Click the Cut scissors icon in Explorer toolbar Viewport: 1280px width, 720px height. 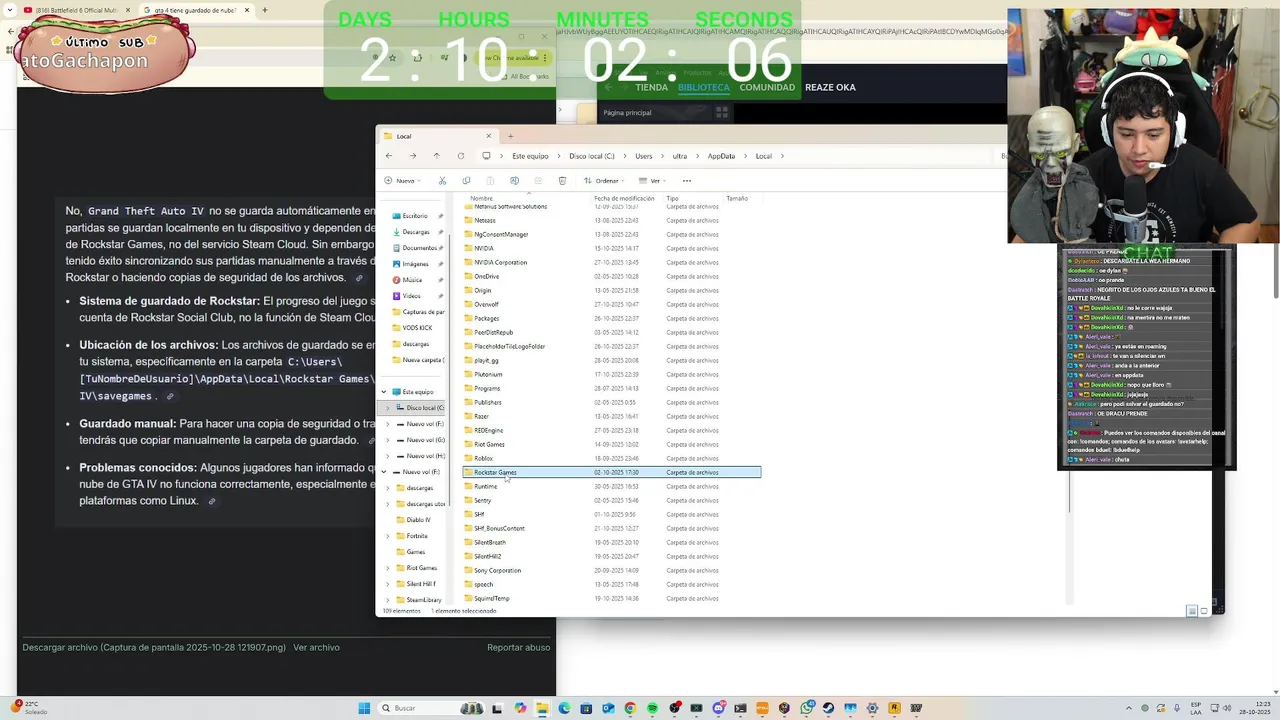click(x=442, y=181)
